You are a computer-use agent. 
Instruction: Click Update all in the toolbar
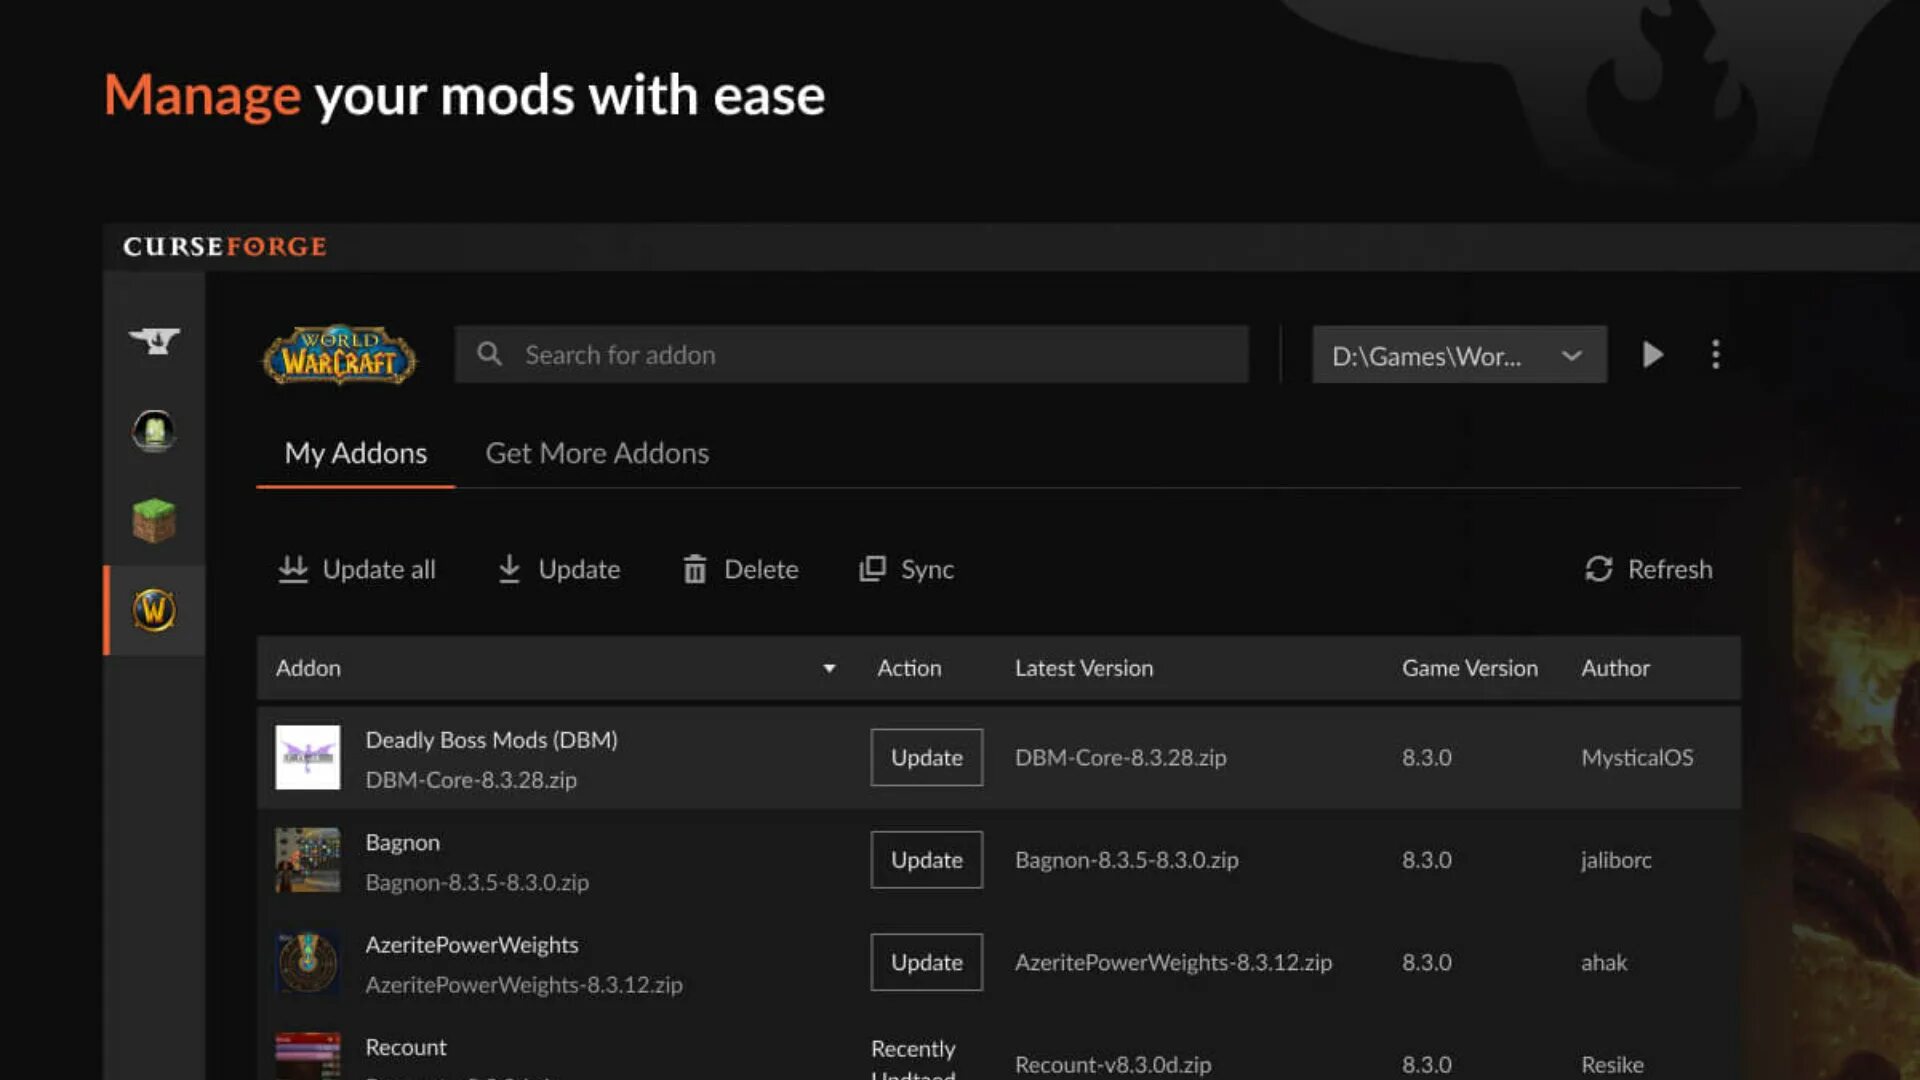pos(357,569)
